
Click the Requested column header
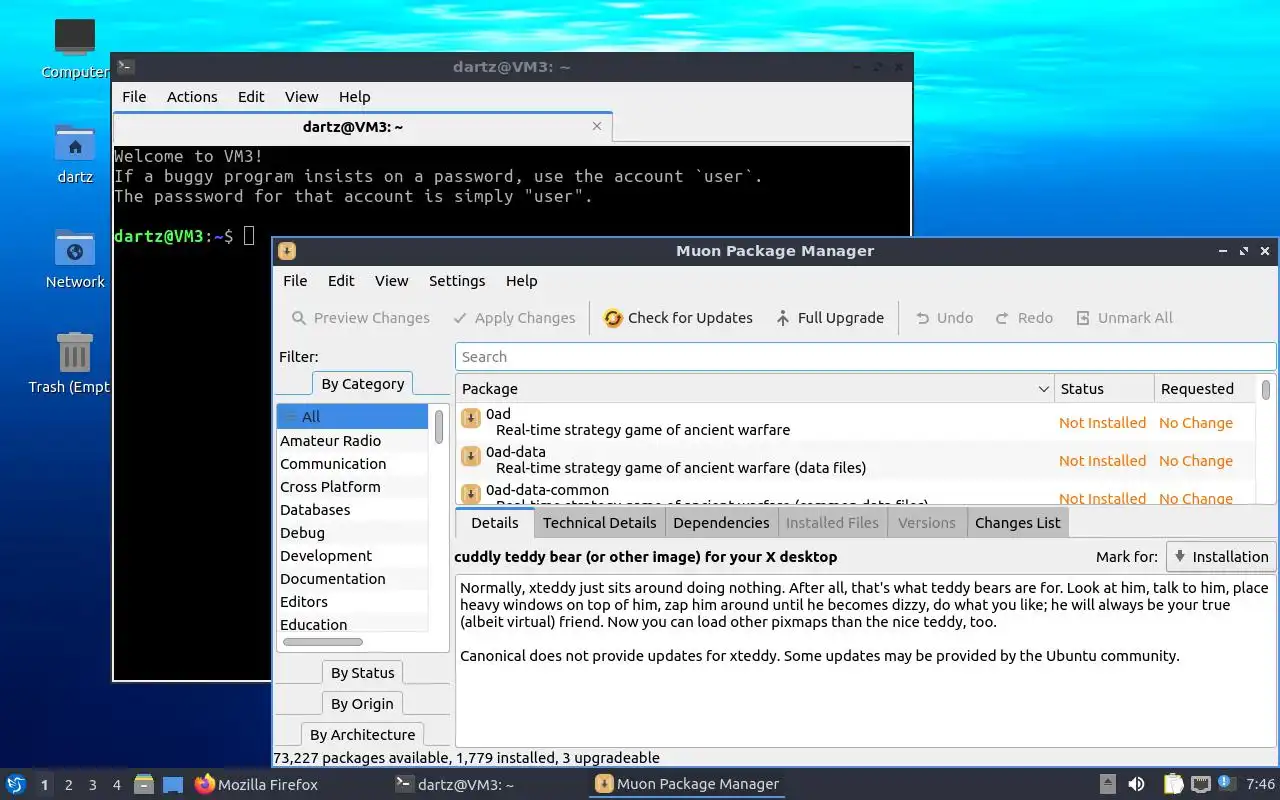(1205, 389)
